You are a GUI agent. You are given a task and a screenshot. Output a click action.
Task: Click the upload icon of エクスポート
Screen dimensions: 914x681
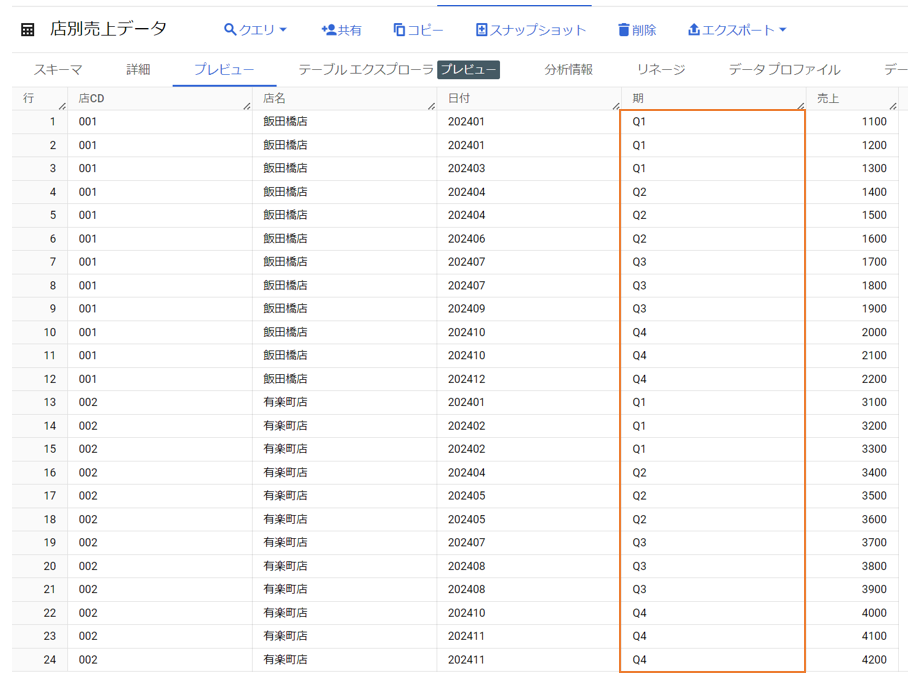(x=694, y=29)
